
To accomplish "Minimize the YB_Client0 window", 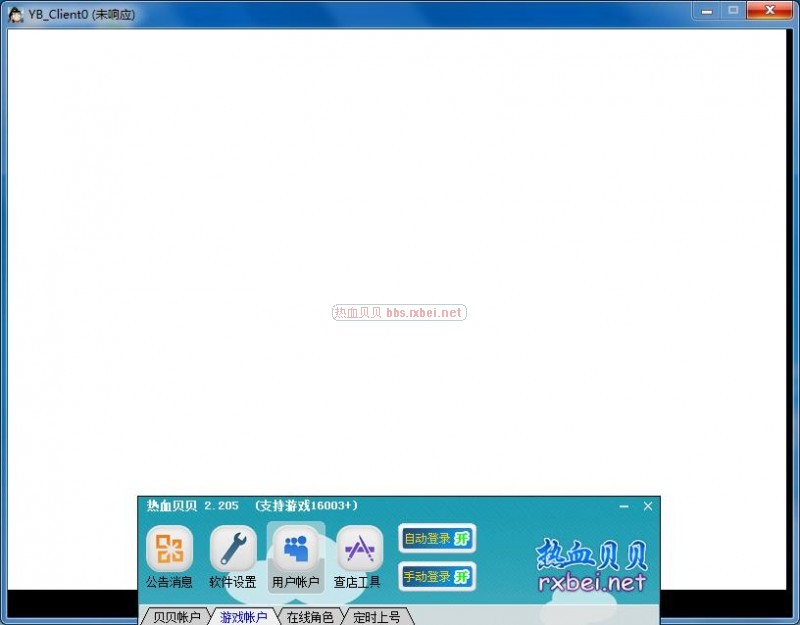I will pos(706,10).
